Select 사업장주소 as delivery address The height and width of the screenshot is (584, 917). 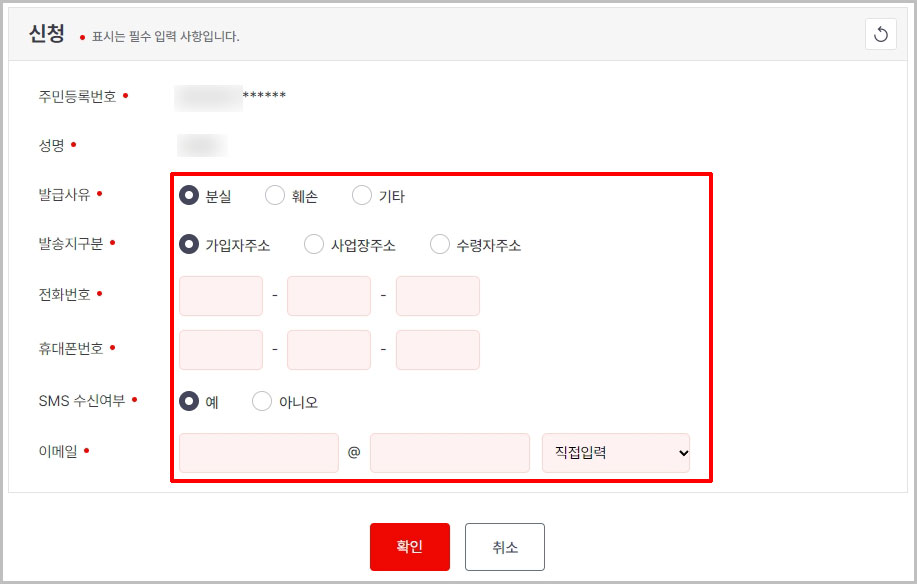point(314,243)
